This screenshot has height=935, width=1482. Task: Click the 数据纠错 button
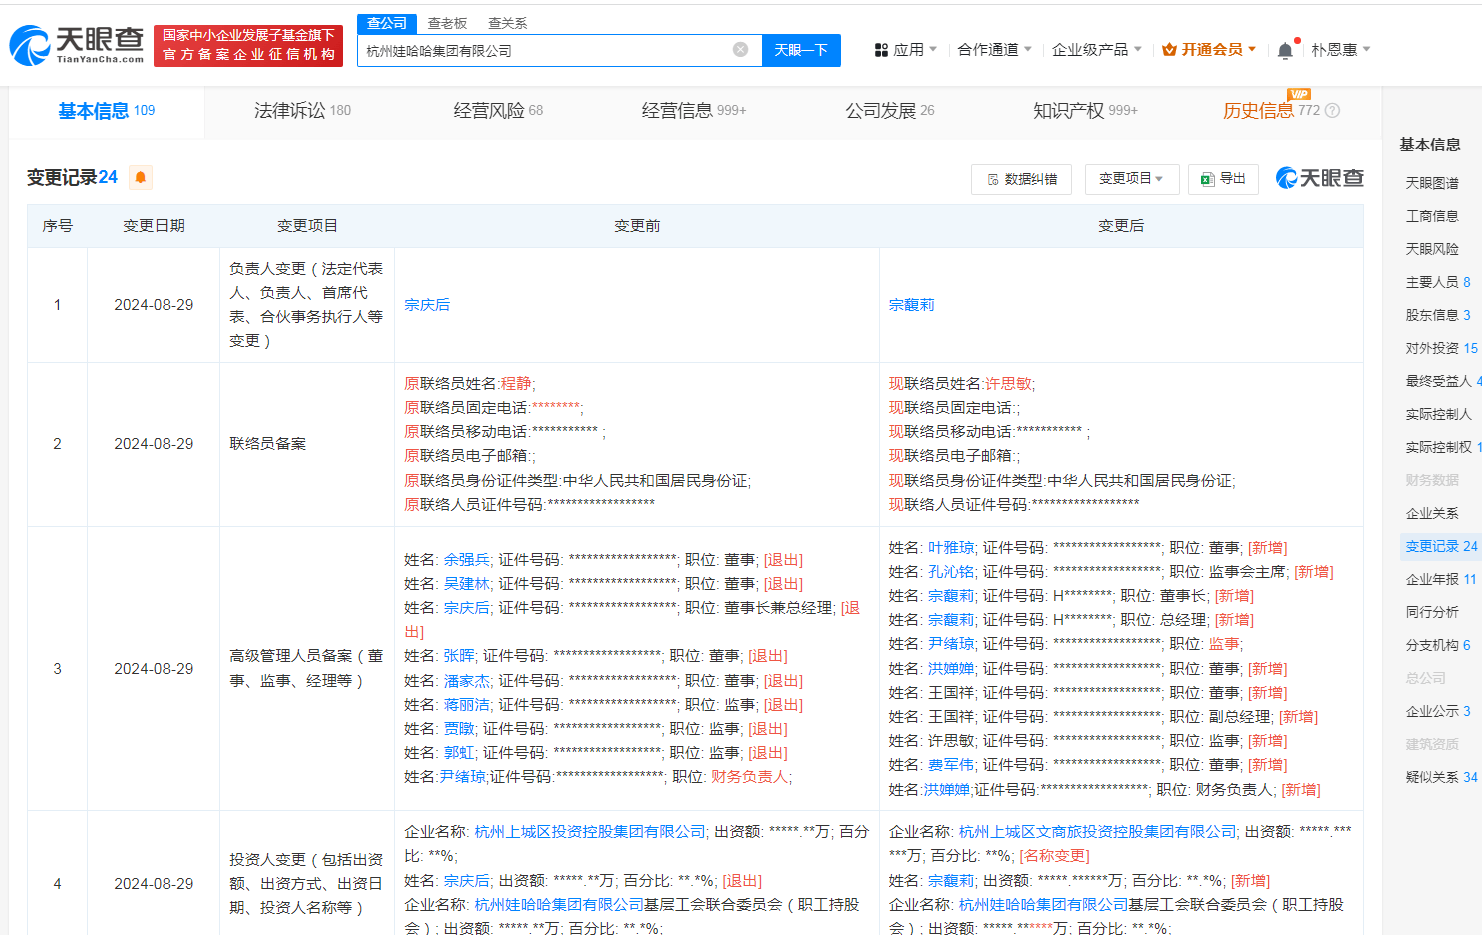[x=1022, y=179]
